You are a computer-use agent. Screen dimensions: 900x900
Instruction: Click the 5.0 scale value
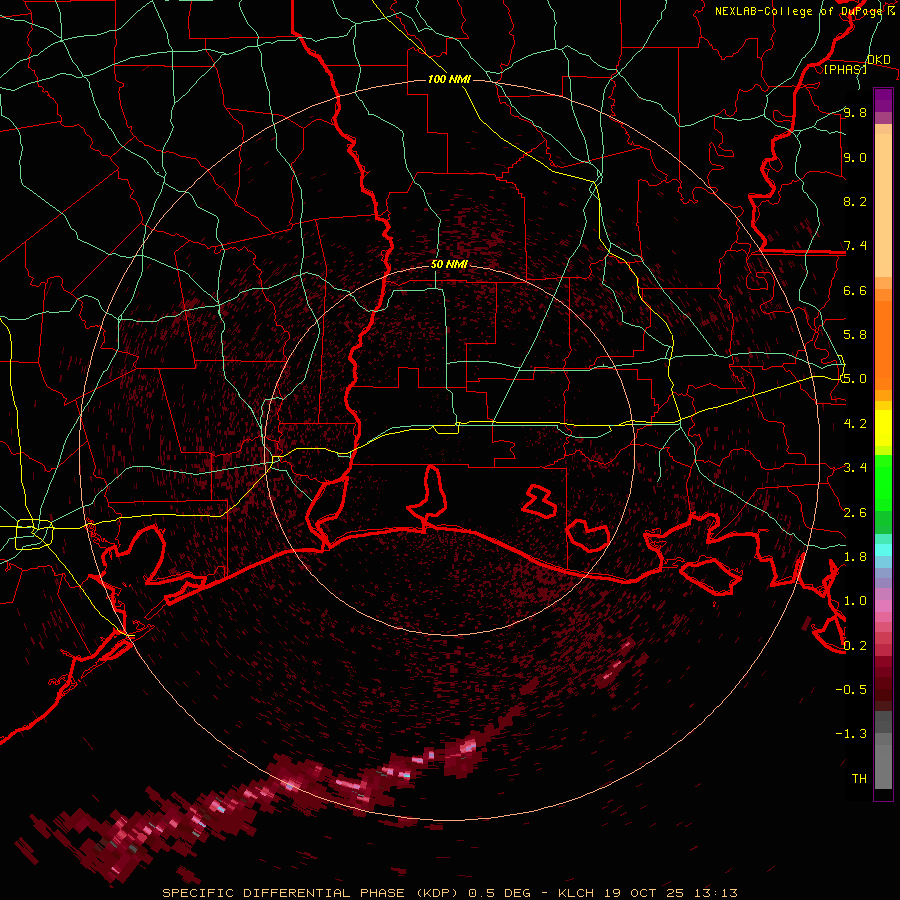tap(855, 379)
